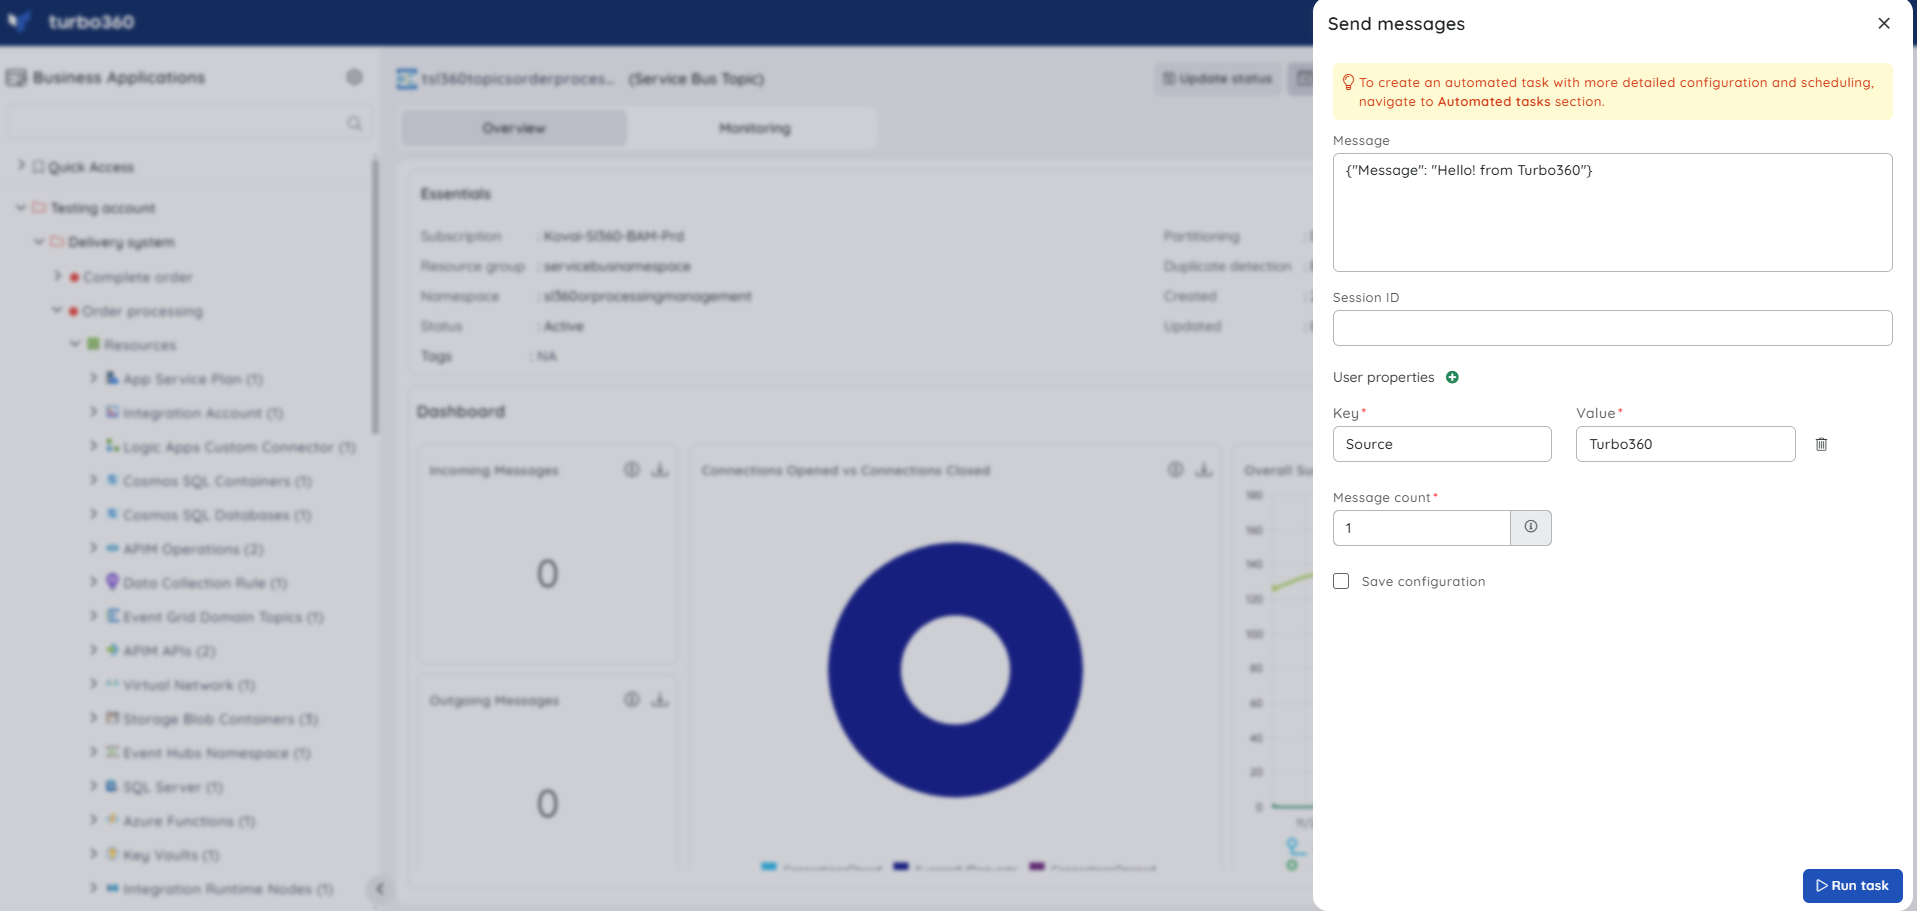
Task: Click the sidebar search magnifier icon
Action: point(354,123)
